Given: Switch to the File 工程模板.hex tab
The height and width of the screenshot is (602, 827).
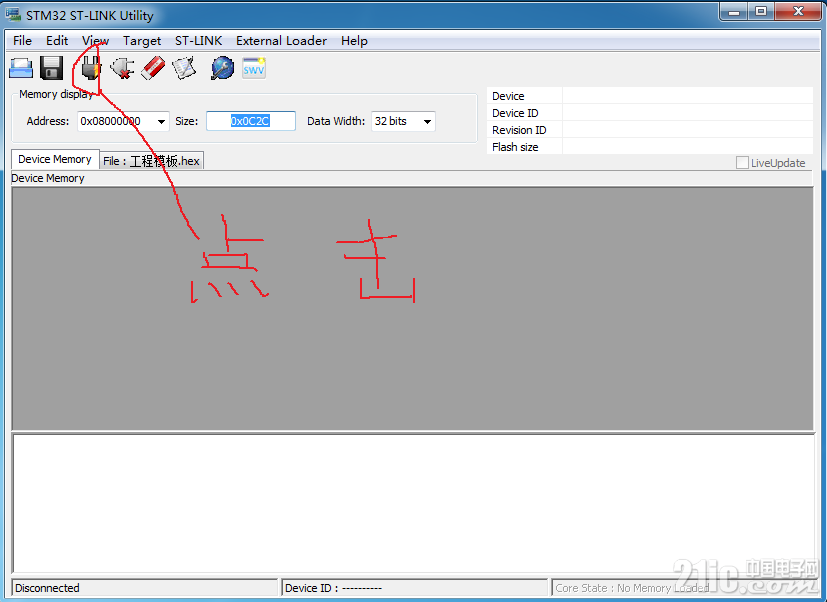Looking at the screenshot, I should click(x=151, y=161).
